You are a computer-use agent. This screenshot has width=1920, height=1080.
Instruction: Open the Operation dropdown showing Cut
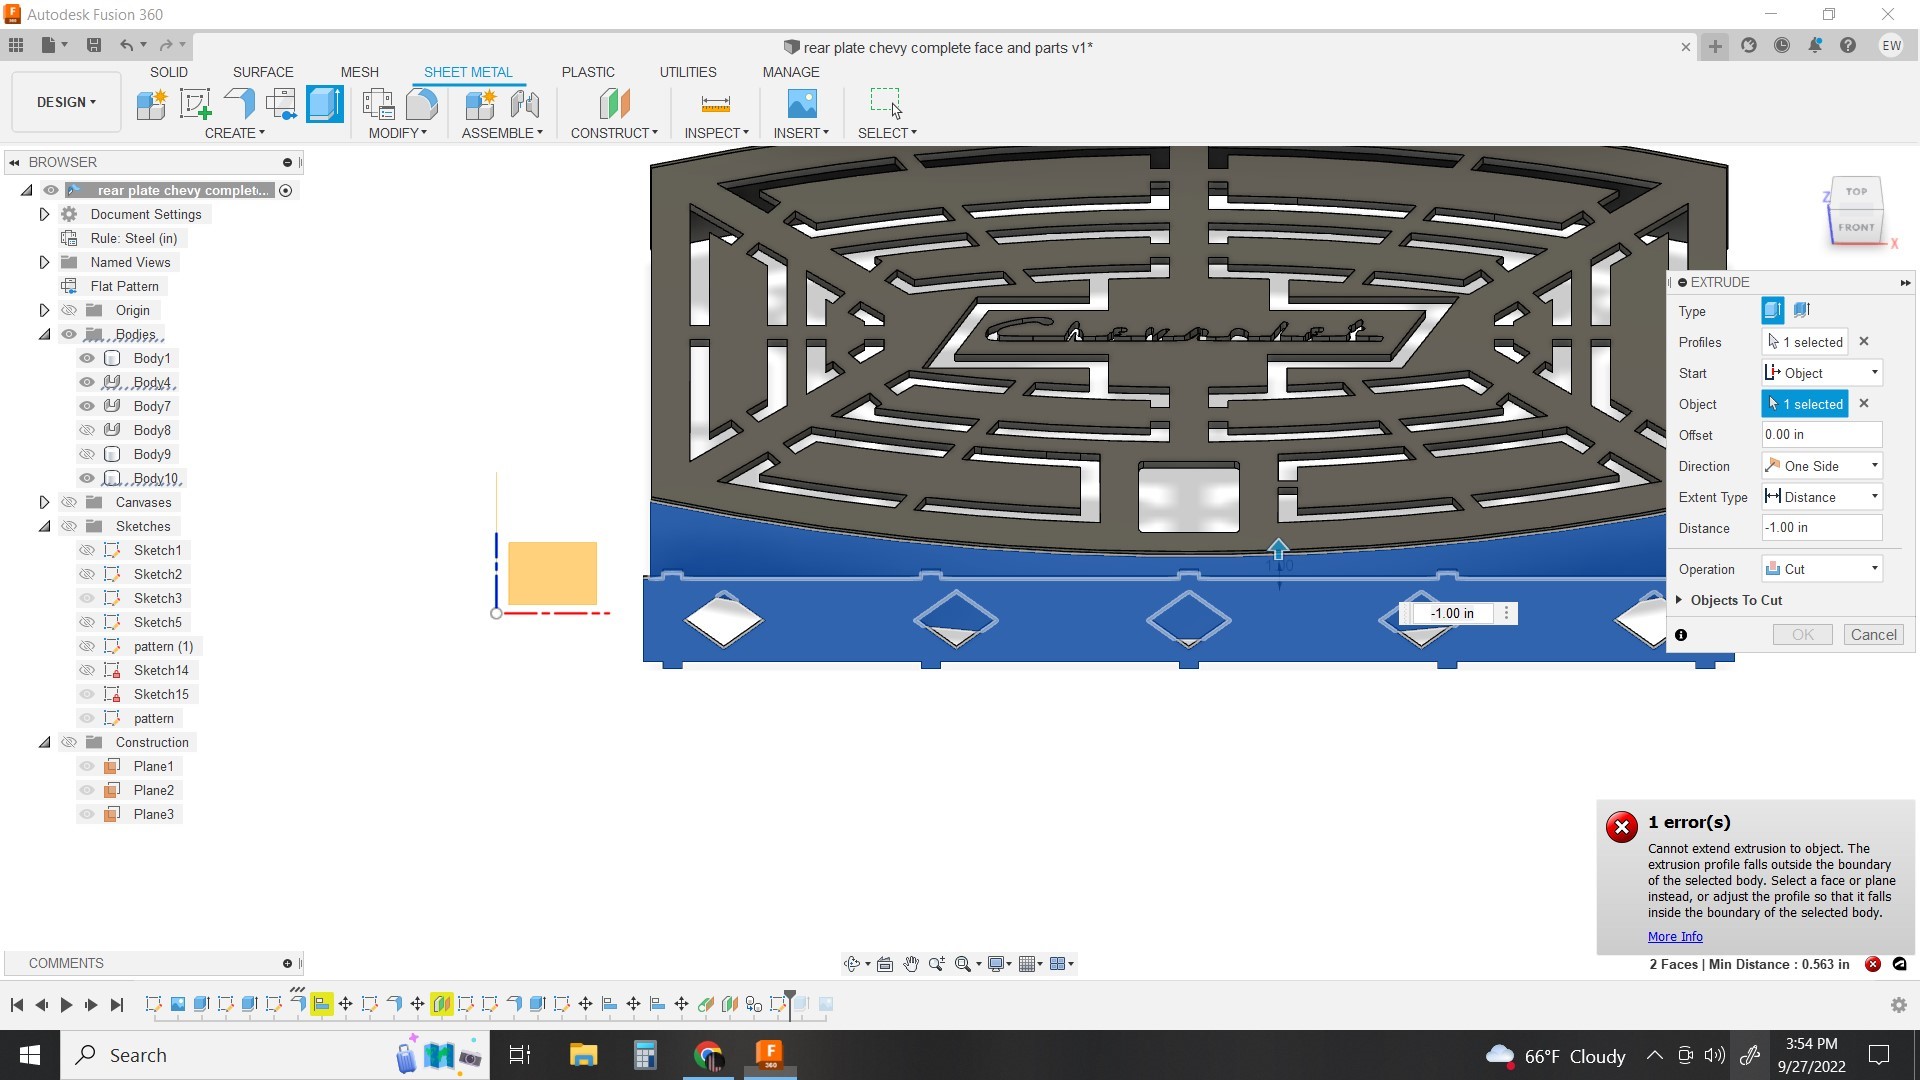tap(1822, 569)
